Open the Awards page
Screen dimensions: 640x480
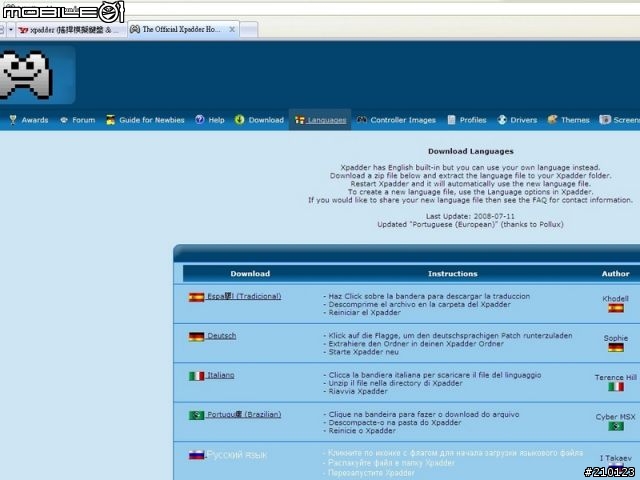(x=35, y=120)
